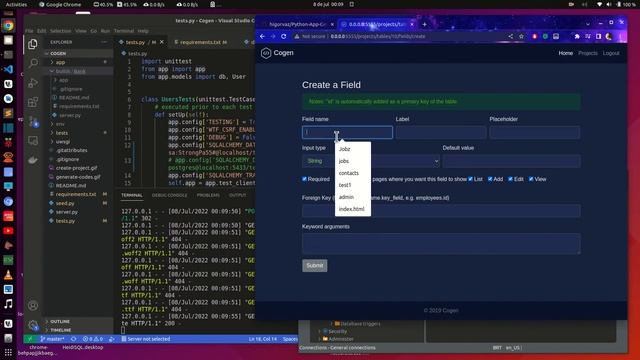Collapse the COGEN root folder section
This screenshot has width=640, height=360.
point(79,53)
